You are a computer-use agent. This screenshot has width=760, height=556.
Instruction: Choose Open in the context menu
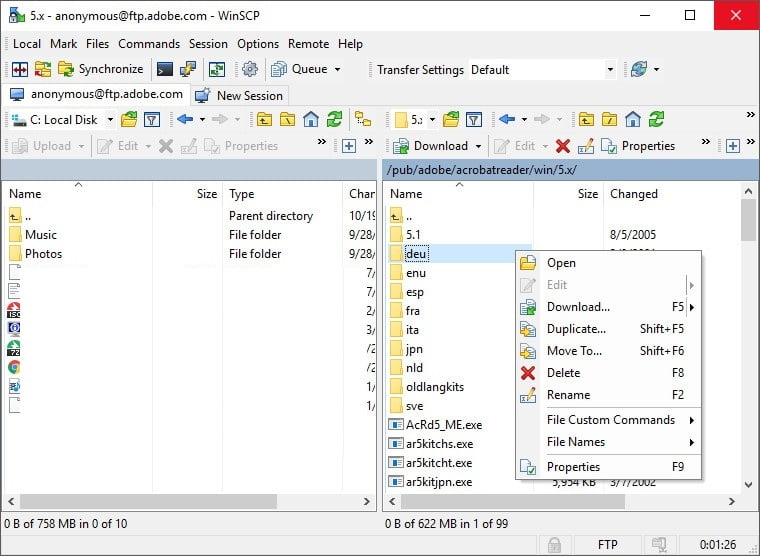click(608, 263)
